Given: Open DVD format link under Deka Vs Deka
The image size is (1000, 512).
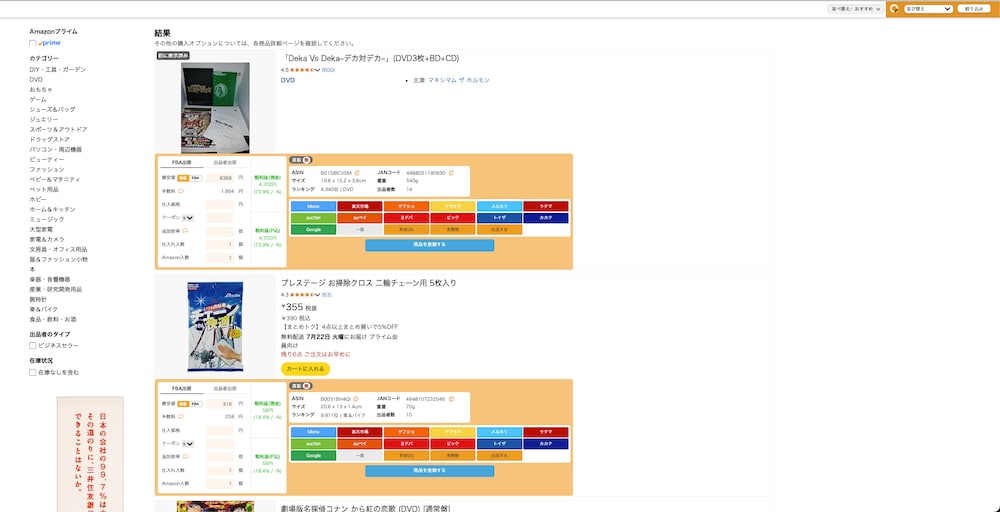Looking at the screenshot, I should pos(288,80).
